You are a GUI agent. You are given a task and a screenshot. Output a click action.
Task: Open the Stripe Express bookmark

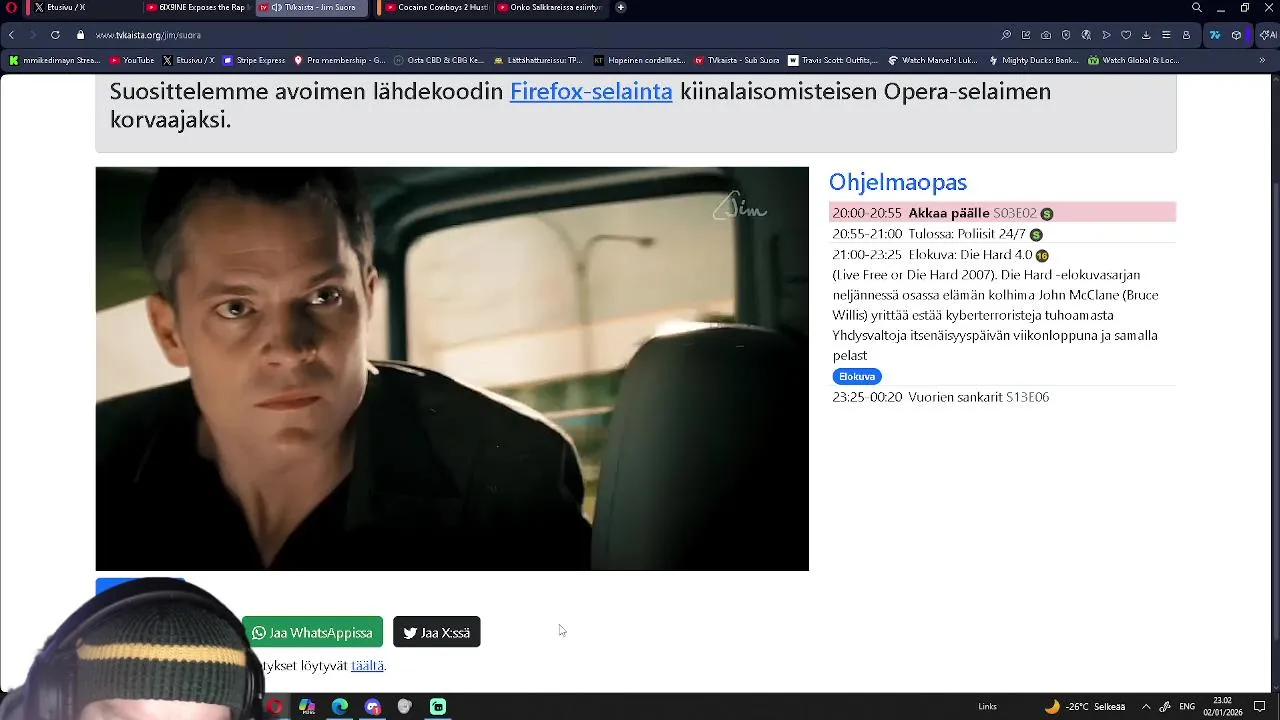254,60
